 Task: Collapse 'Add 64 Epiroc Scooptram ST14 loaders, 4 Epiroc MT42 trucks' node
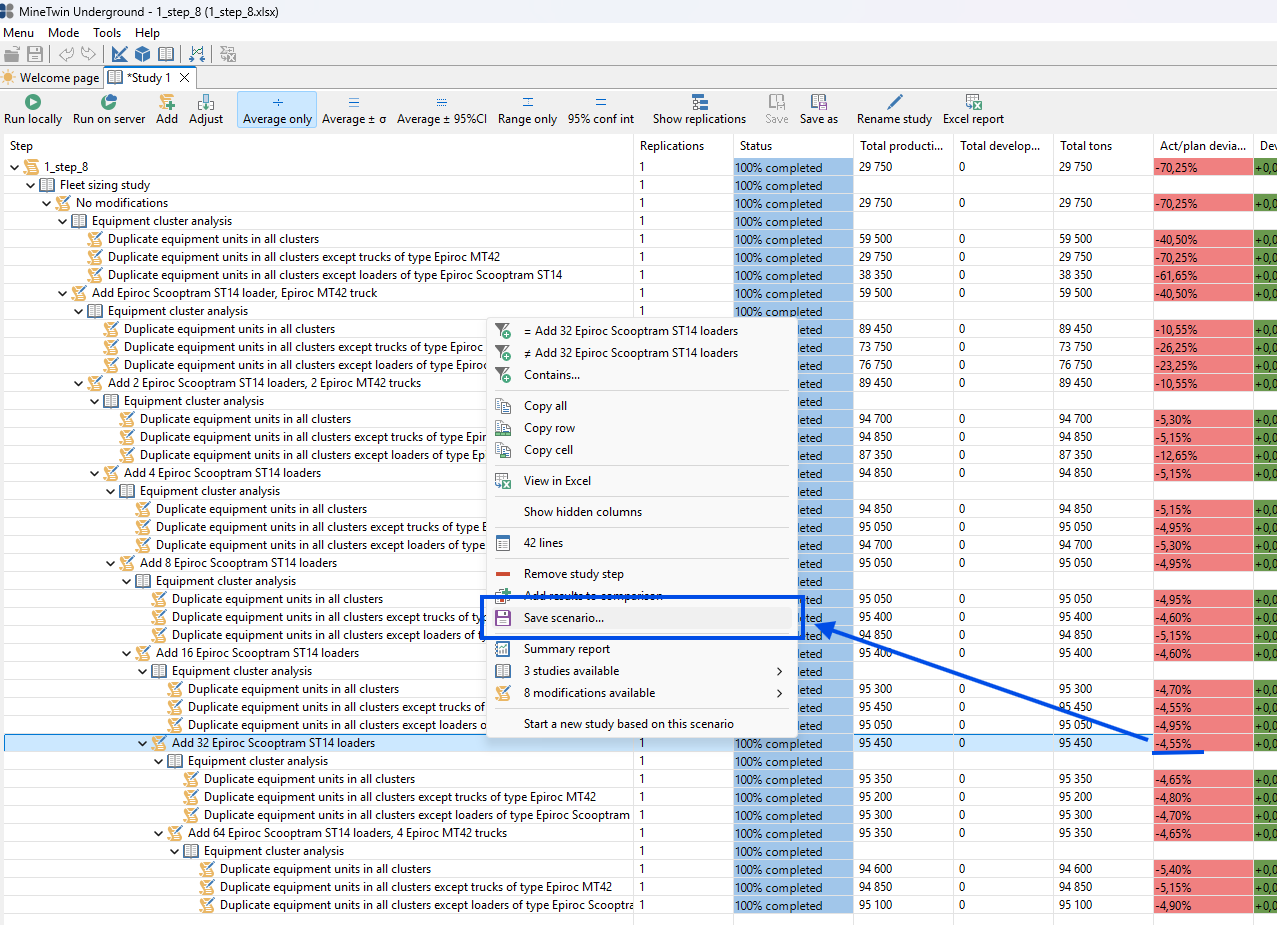pyautogui.click(x=158, y=833)
